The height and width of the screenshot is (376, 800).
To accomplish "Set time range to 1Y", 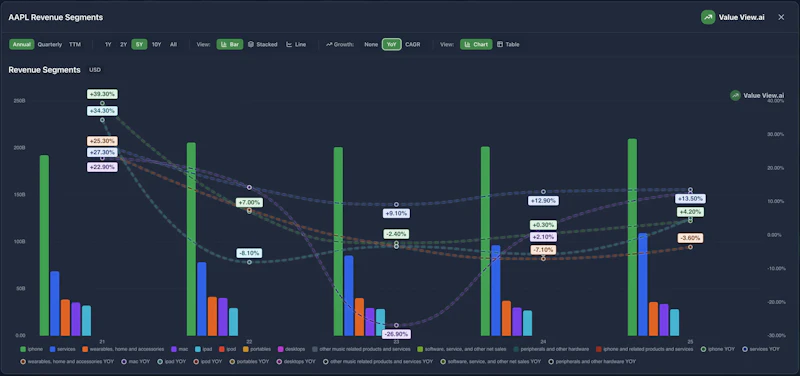I will coord(108,44).
